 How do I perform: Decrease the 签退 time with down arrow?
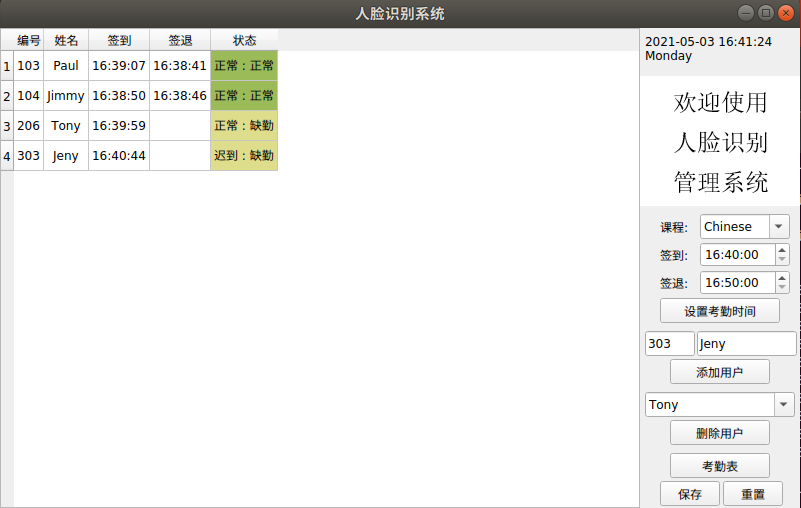click(x=782, y=288)
